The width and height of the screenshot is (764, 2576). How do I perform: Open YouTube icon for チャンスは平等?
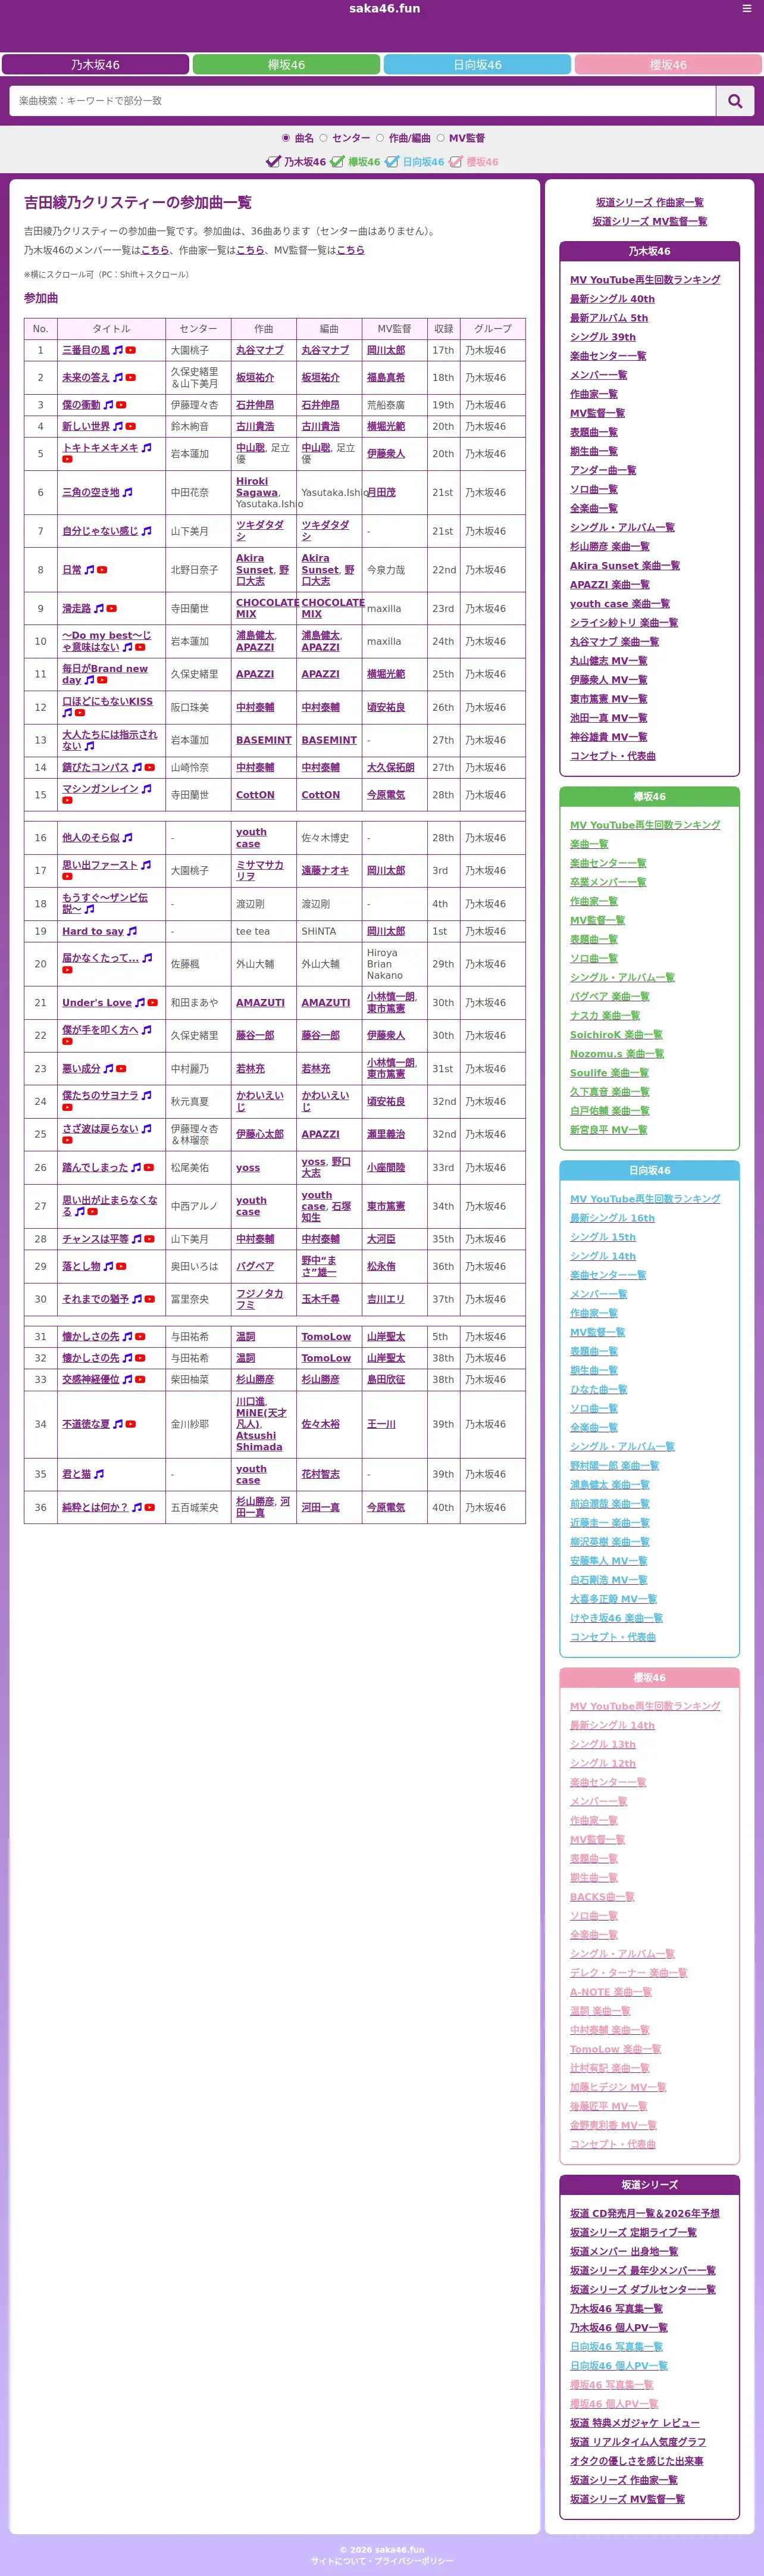[x=150, y=1239]
